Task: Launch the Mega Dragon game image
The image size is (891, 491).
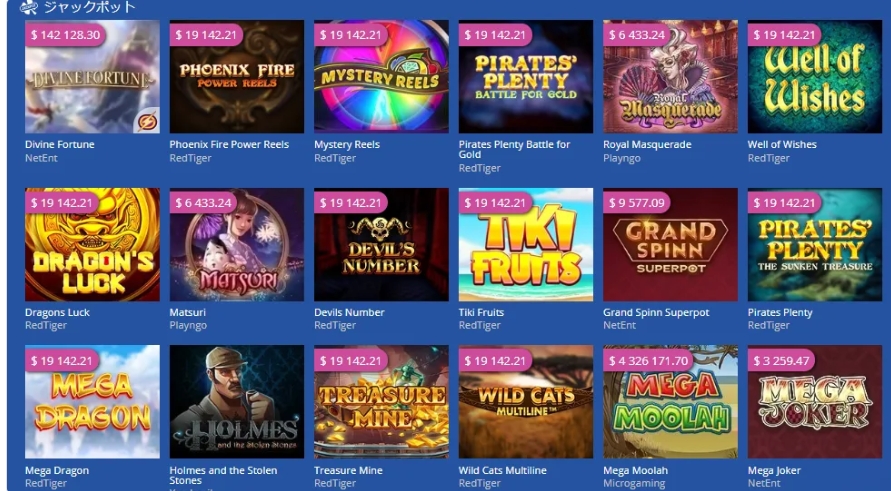Action: pos(92,402)
